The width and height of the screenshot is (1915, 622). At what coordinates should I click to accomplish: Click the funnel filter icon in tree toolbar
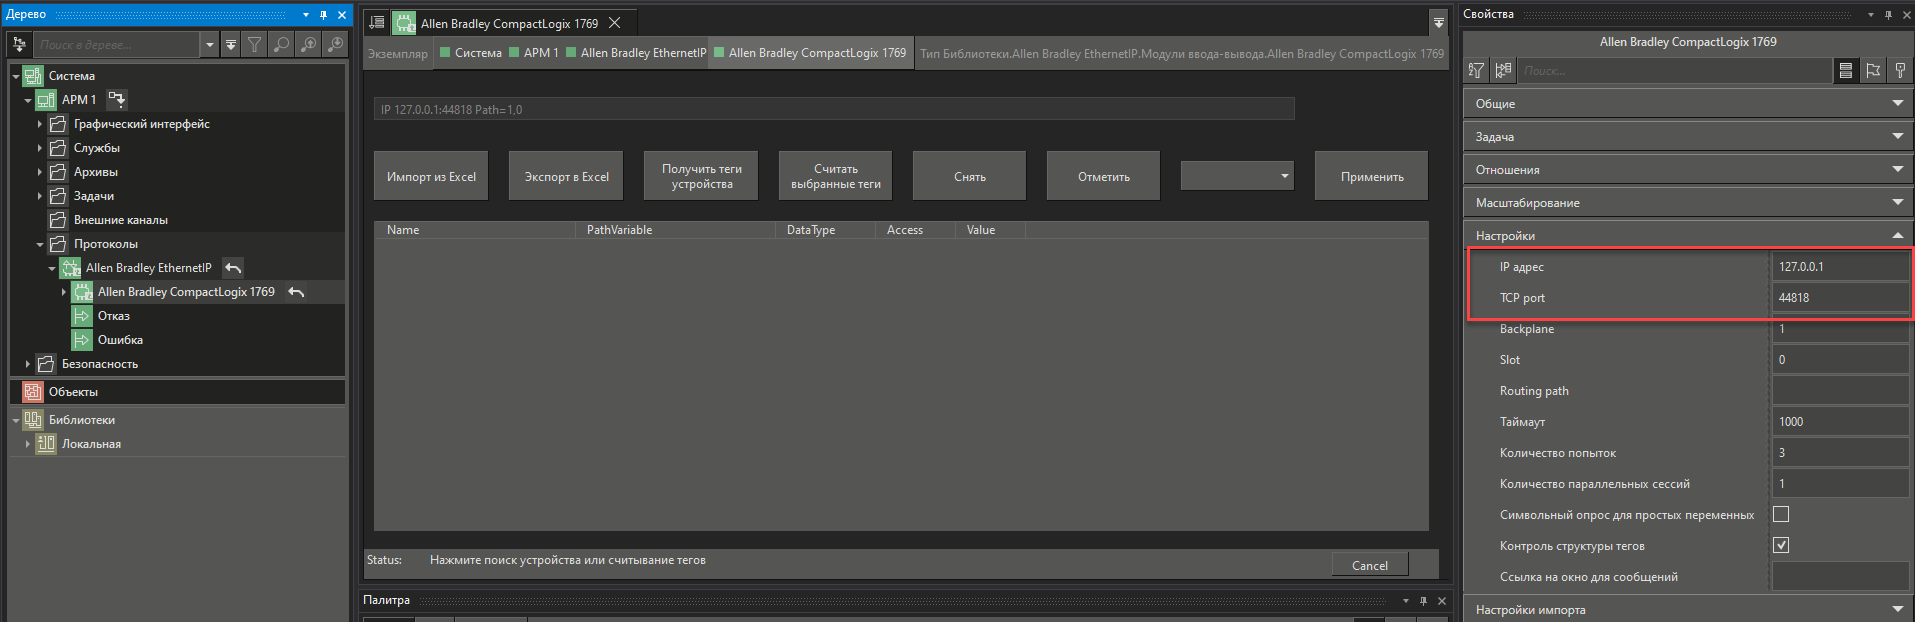tap(255, 45)
